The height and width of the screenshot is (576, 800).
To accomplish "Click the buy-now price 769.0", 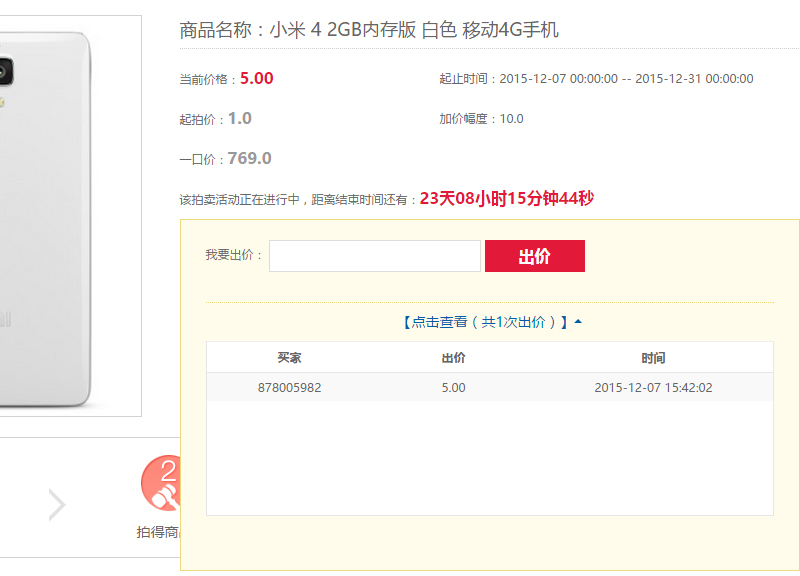I will point(249,158).
